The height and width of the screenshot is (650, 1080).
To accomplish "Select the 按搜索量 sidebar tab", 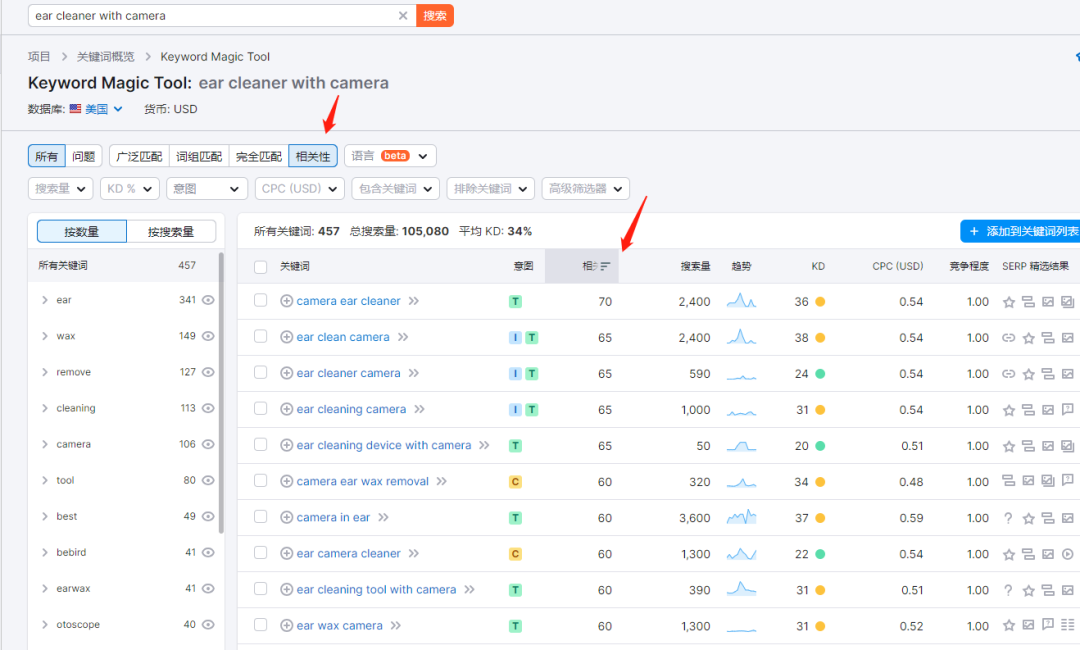I will point(172,231).
